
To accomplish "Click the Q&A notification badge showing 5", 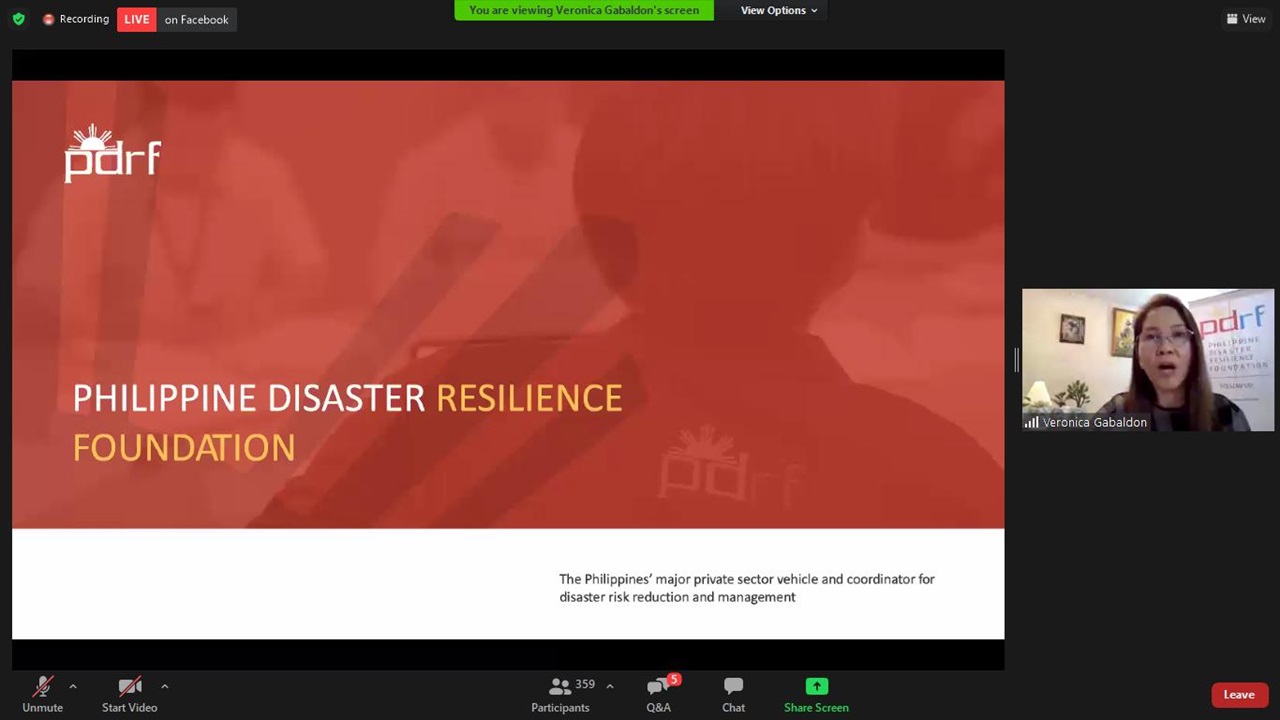I will (x=675, y=680).
